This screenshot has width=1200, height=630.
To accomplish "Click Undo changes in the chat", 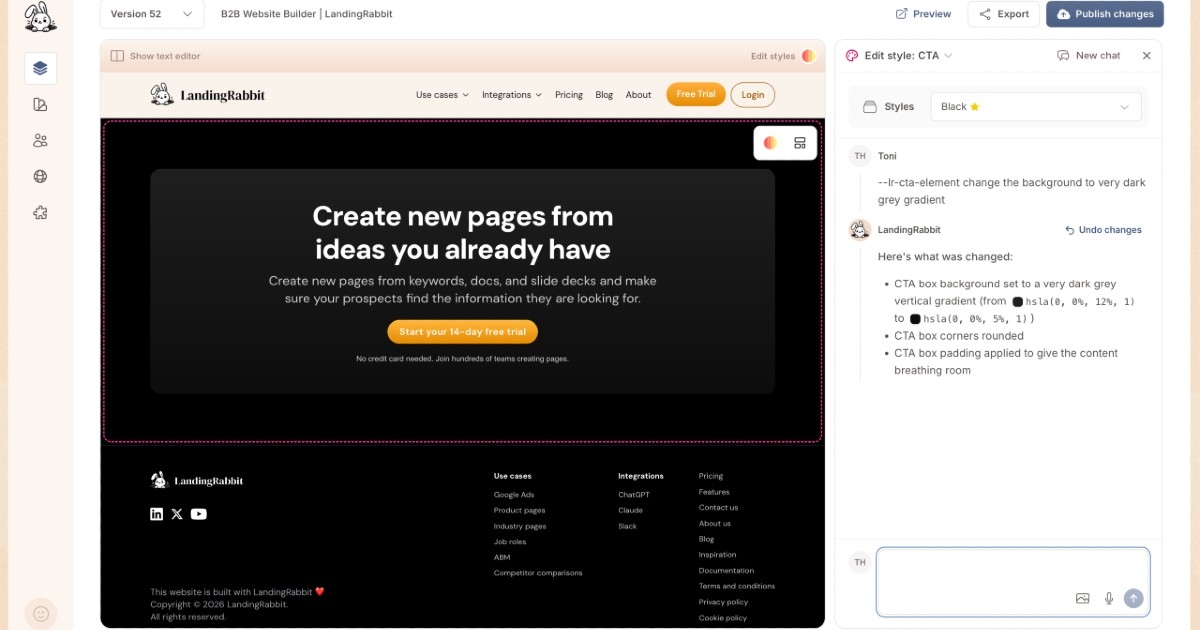I will click(1103, 230).
